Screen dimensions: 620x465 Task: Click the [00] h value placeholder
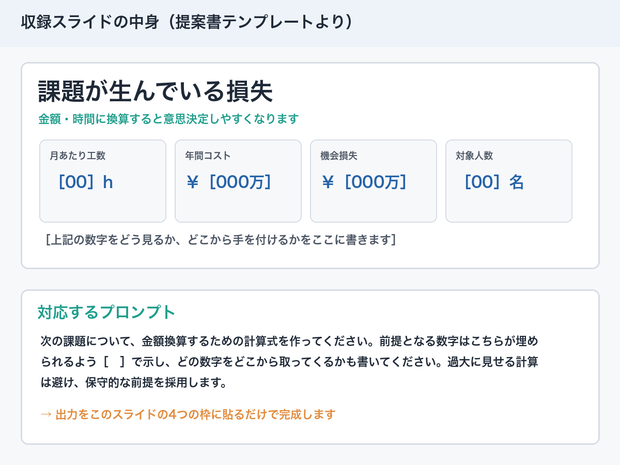[x=85, y=182]
